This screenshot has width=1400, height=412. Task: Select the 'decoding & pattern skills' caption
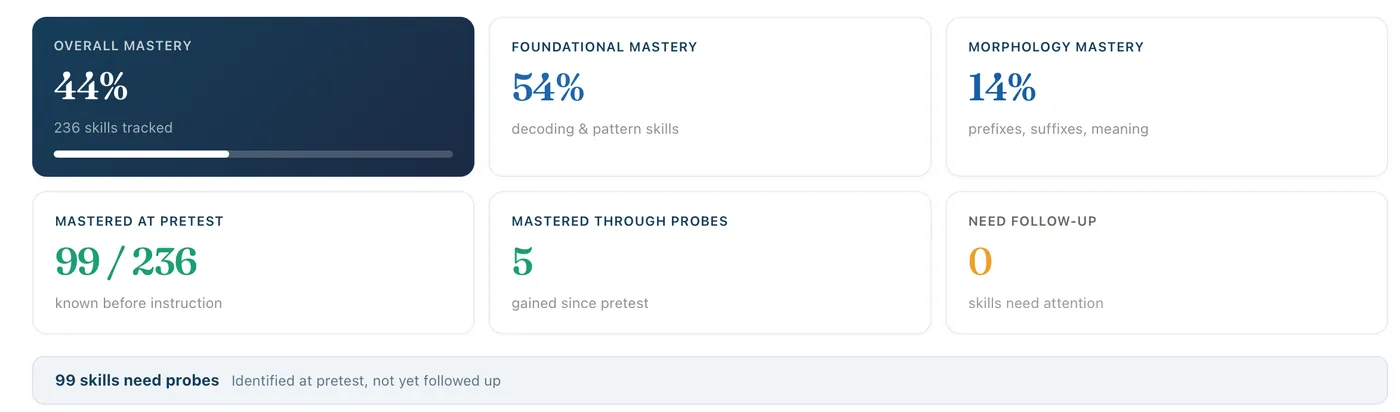point(595,129)
